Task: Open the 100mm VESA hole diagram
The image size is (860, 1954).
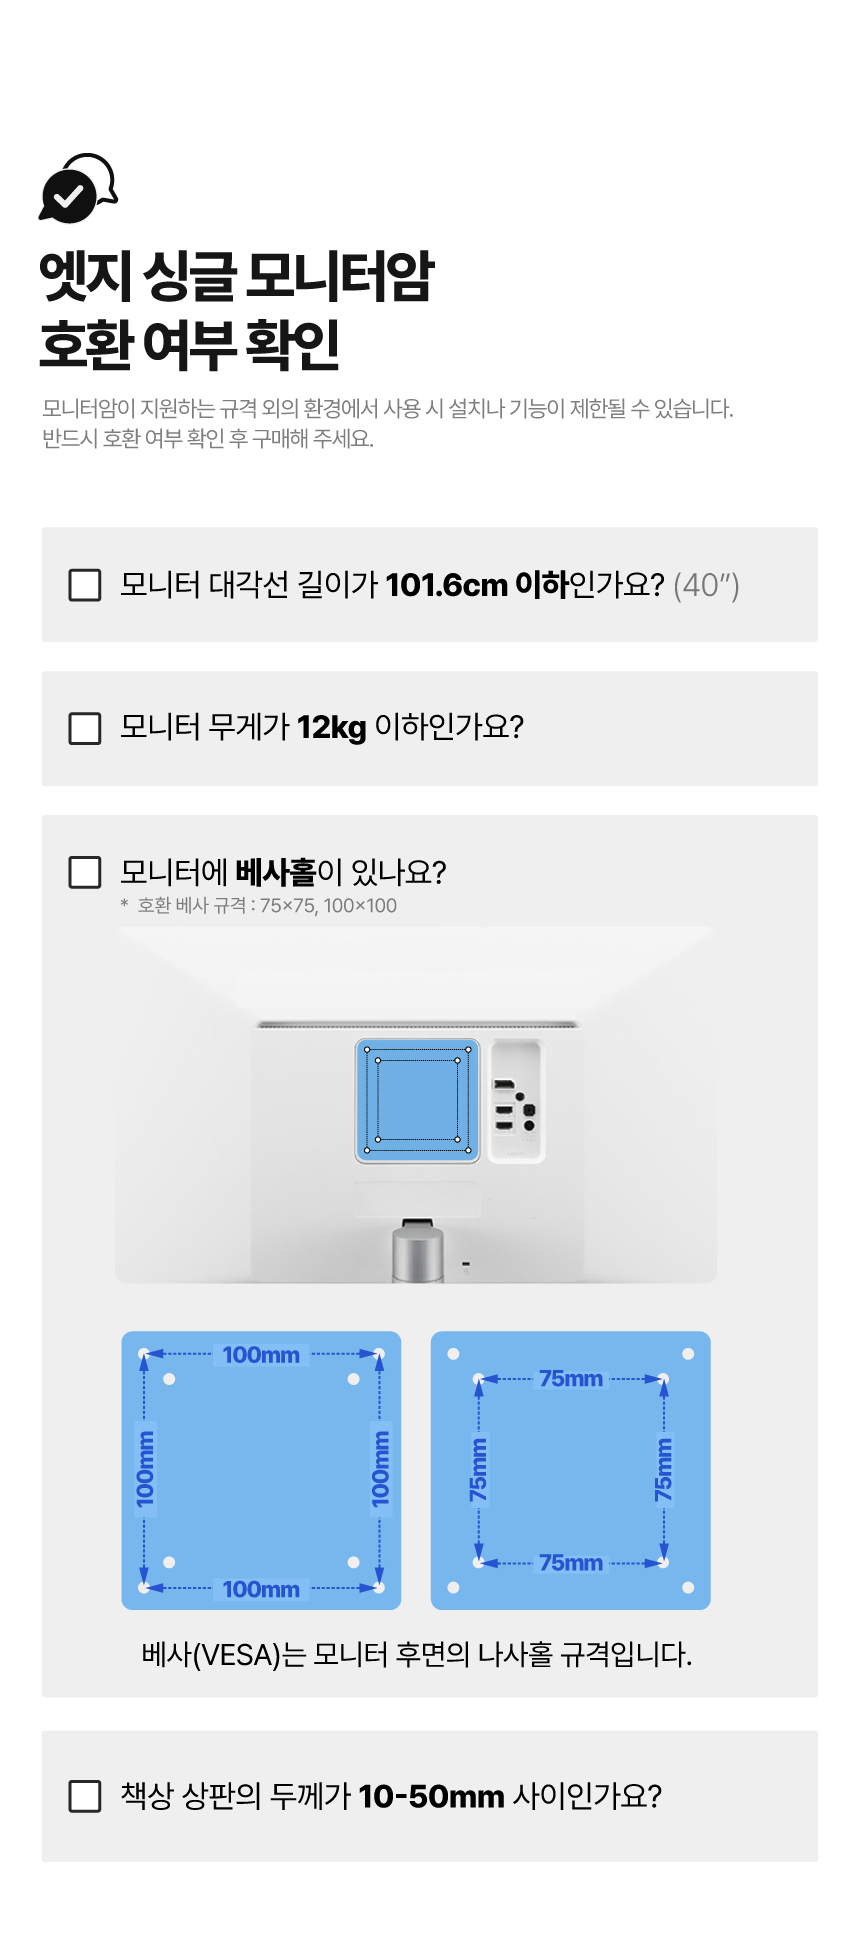Action: point(261,1470)
